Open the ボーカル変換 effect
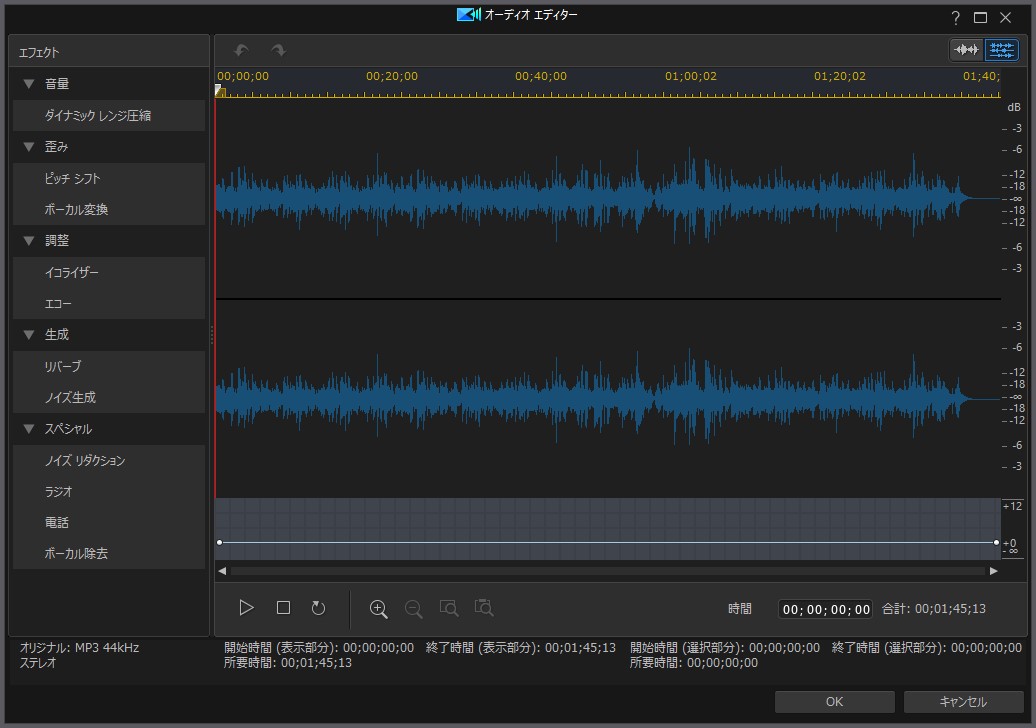The image size is (1036, 728). (109, 209)
